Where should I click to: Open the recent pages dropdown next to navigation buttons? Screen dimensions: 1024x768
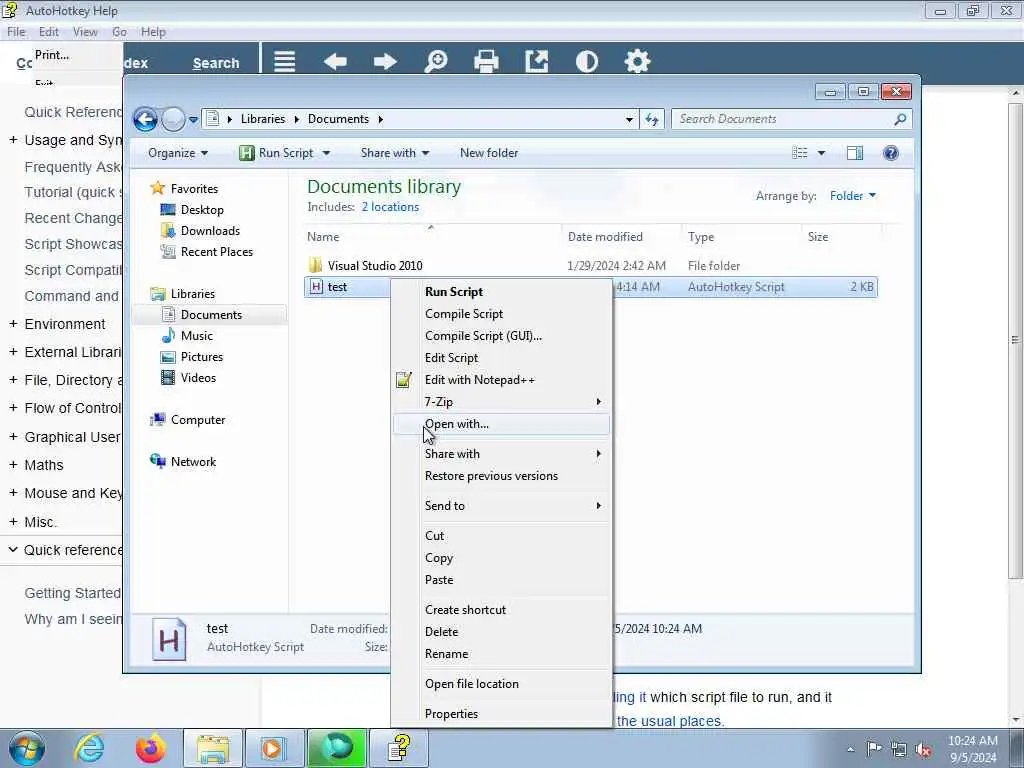point(193,120)
